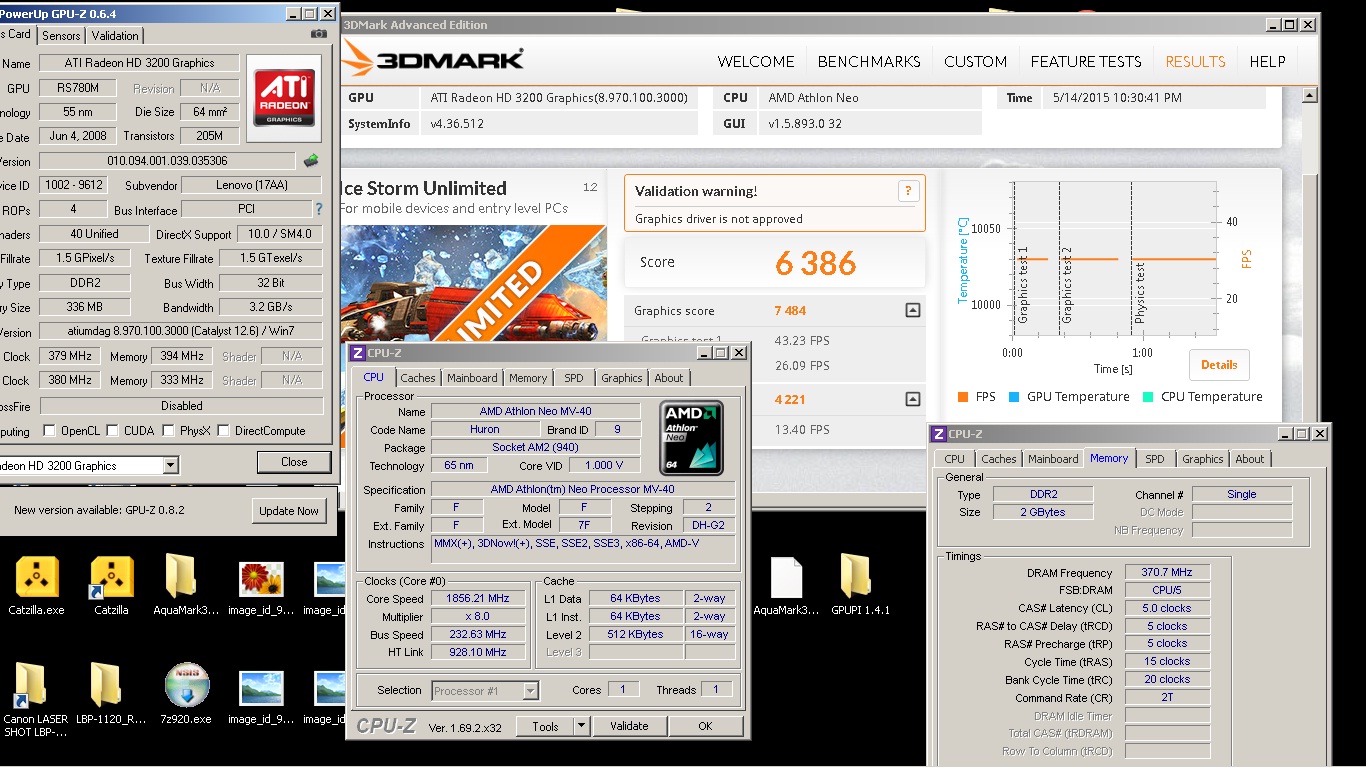Open the Tools dropdown arrow in CPU-Z
Viewport: 1366px width, 768px height.
(x=581, y=726)
